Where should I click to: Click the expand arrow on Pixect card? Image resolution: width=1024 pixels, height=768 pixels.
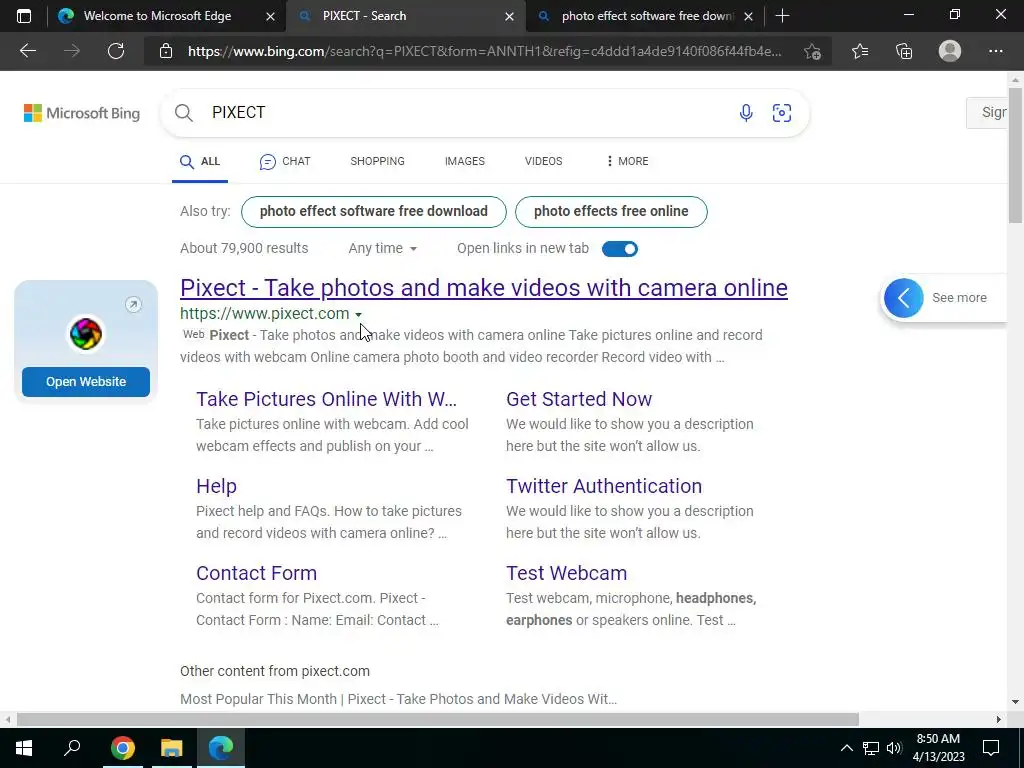[133, 304]
